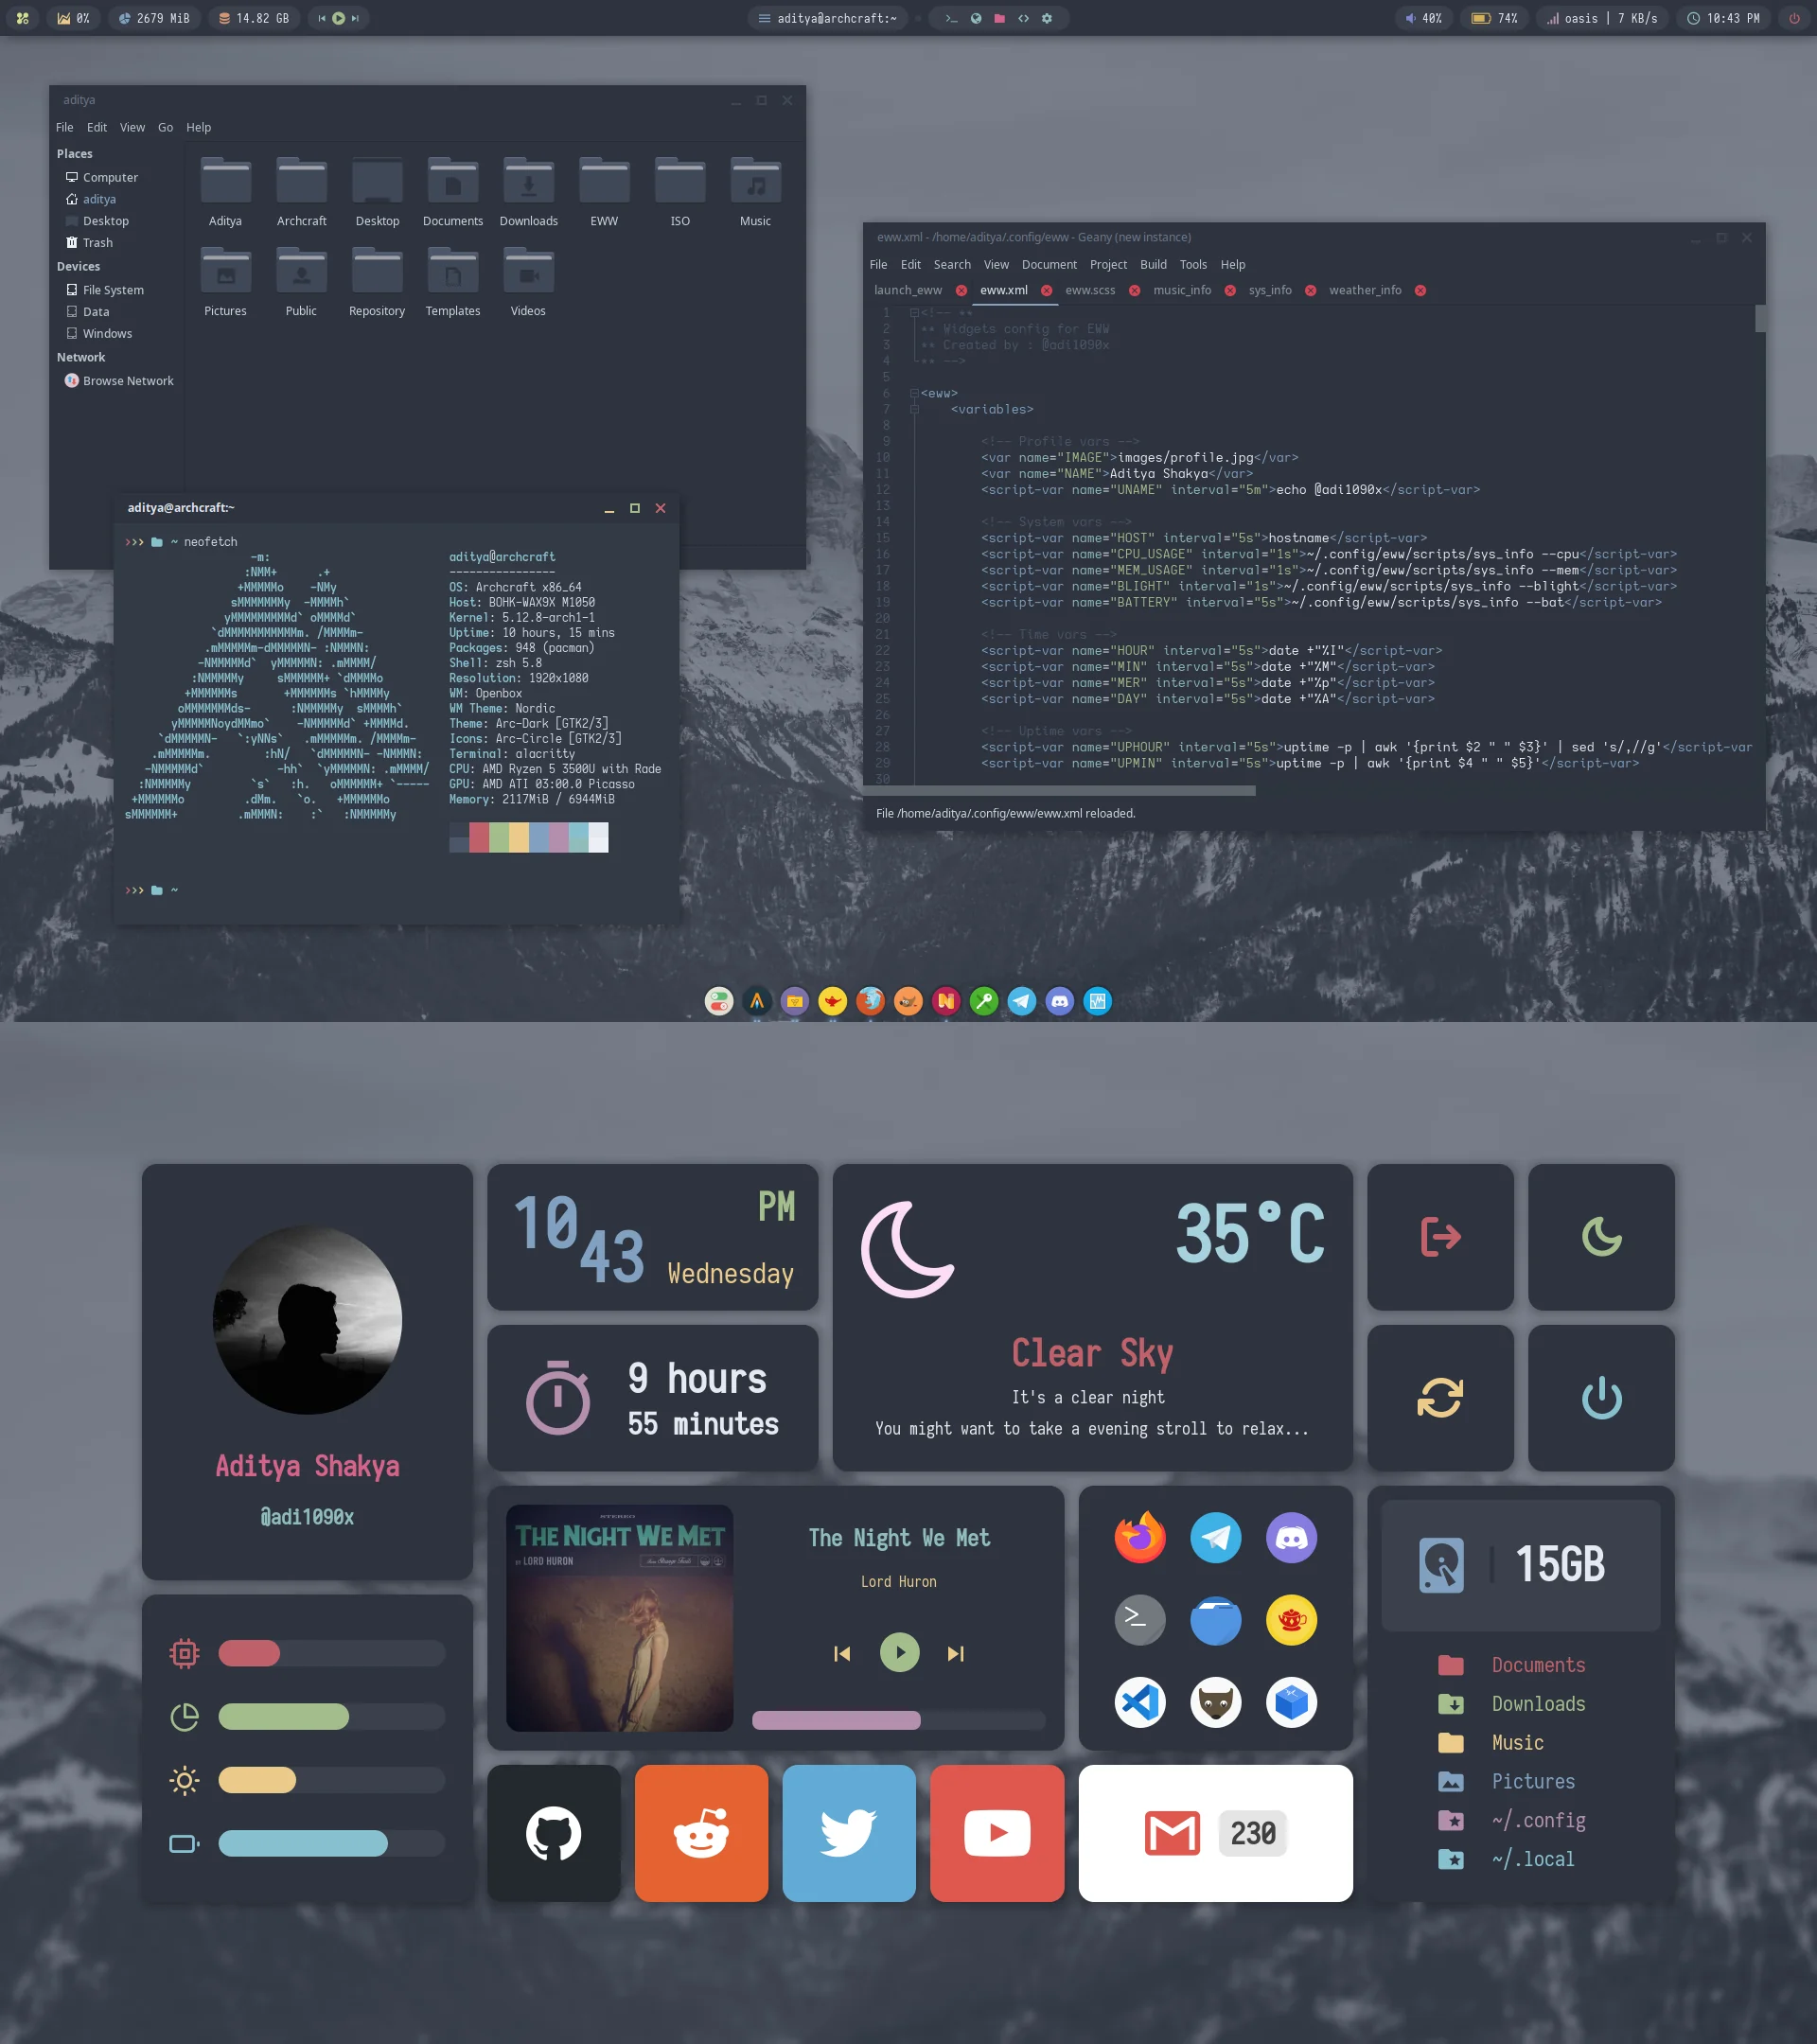Open Telegram via dashboard icon
Screen dimensions: 1817x2044
1215,1536
